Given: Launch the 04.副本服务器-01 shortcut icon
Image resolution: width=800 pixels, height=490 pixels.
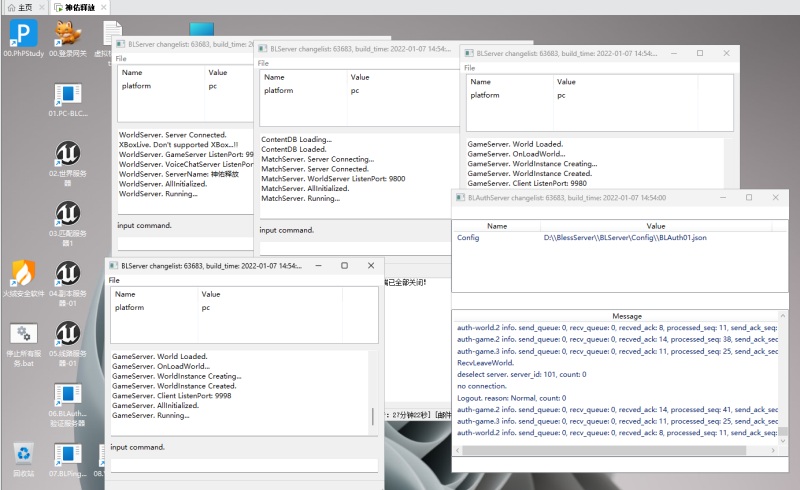Looking at the screenshot, I should pos(67,274).
